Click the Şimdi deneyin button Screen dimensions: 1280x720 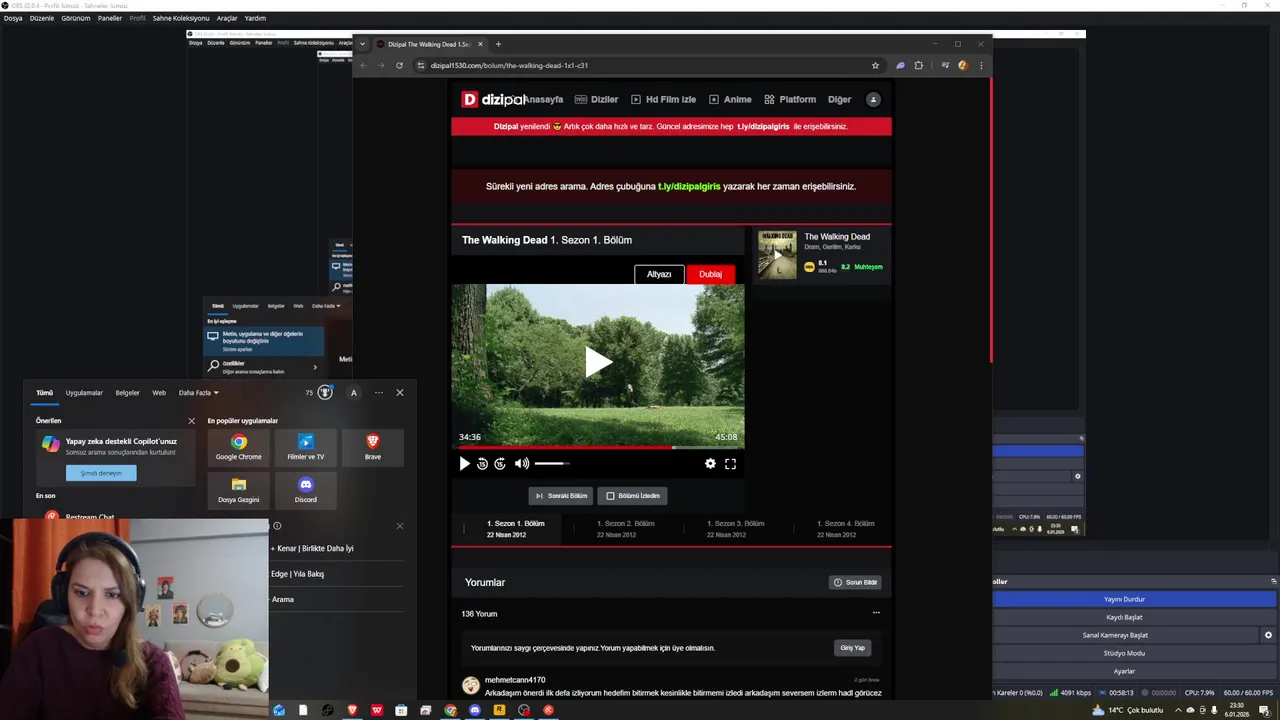coord(101,473)
